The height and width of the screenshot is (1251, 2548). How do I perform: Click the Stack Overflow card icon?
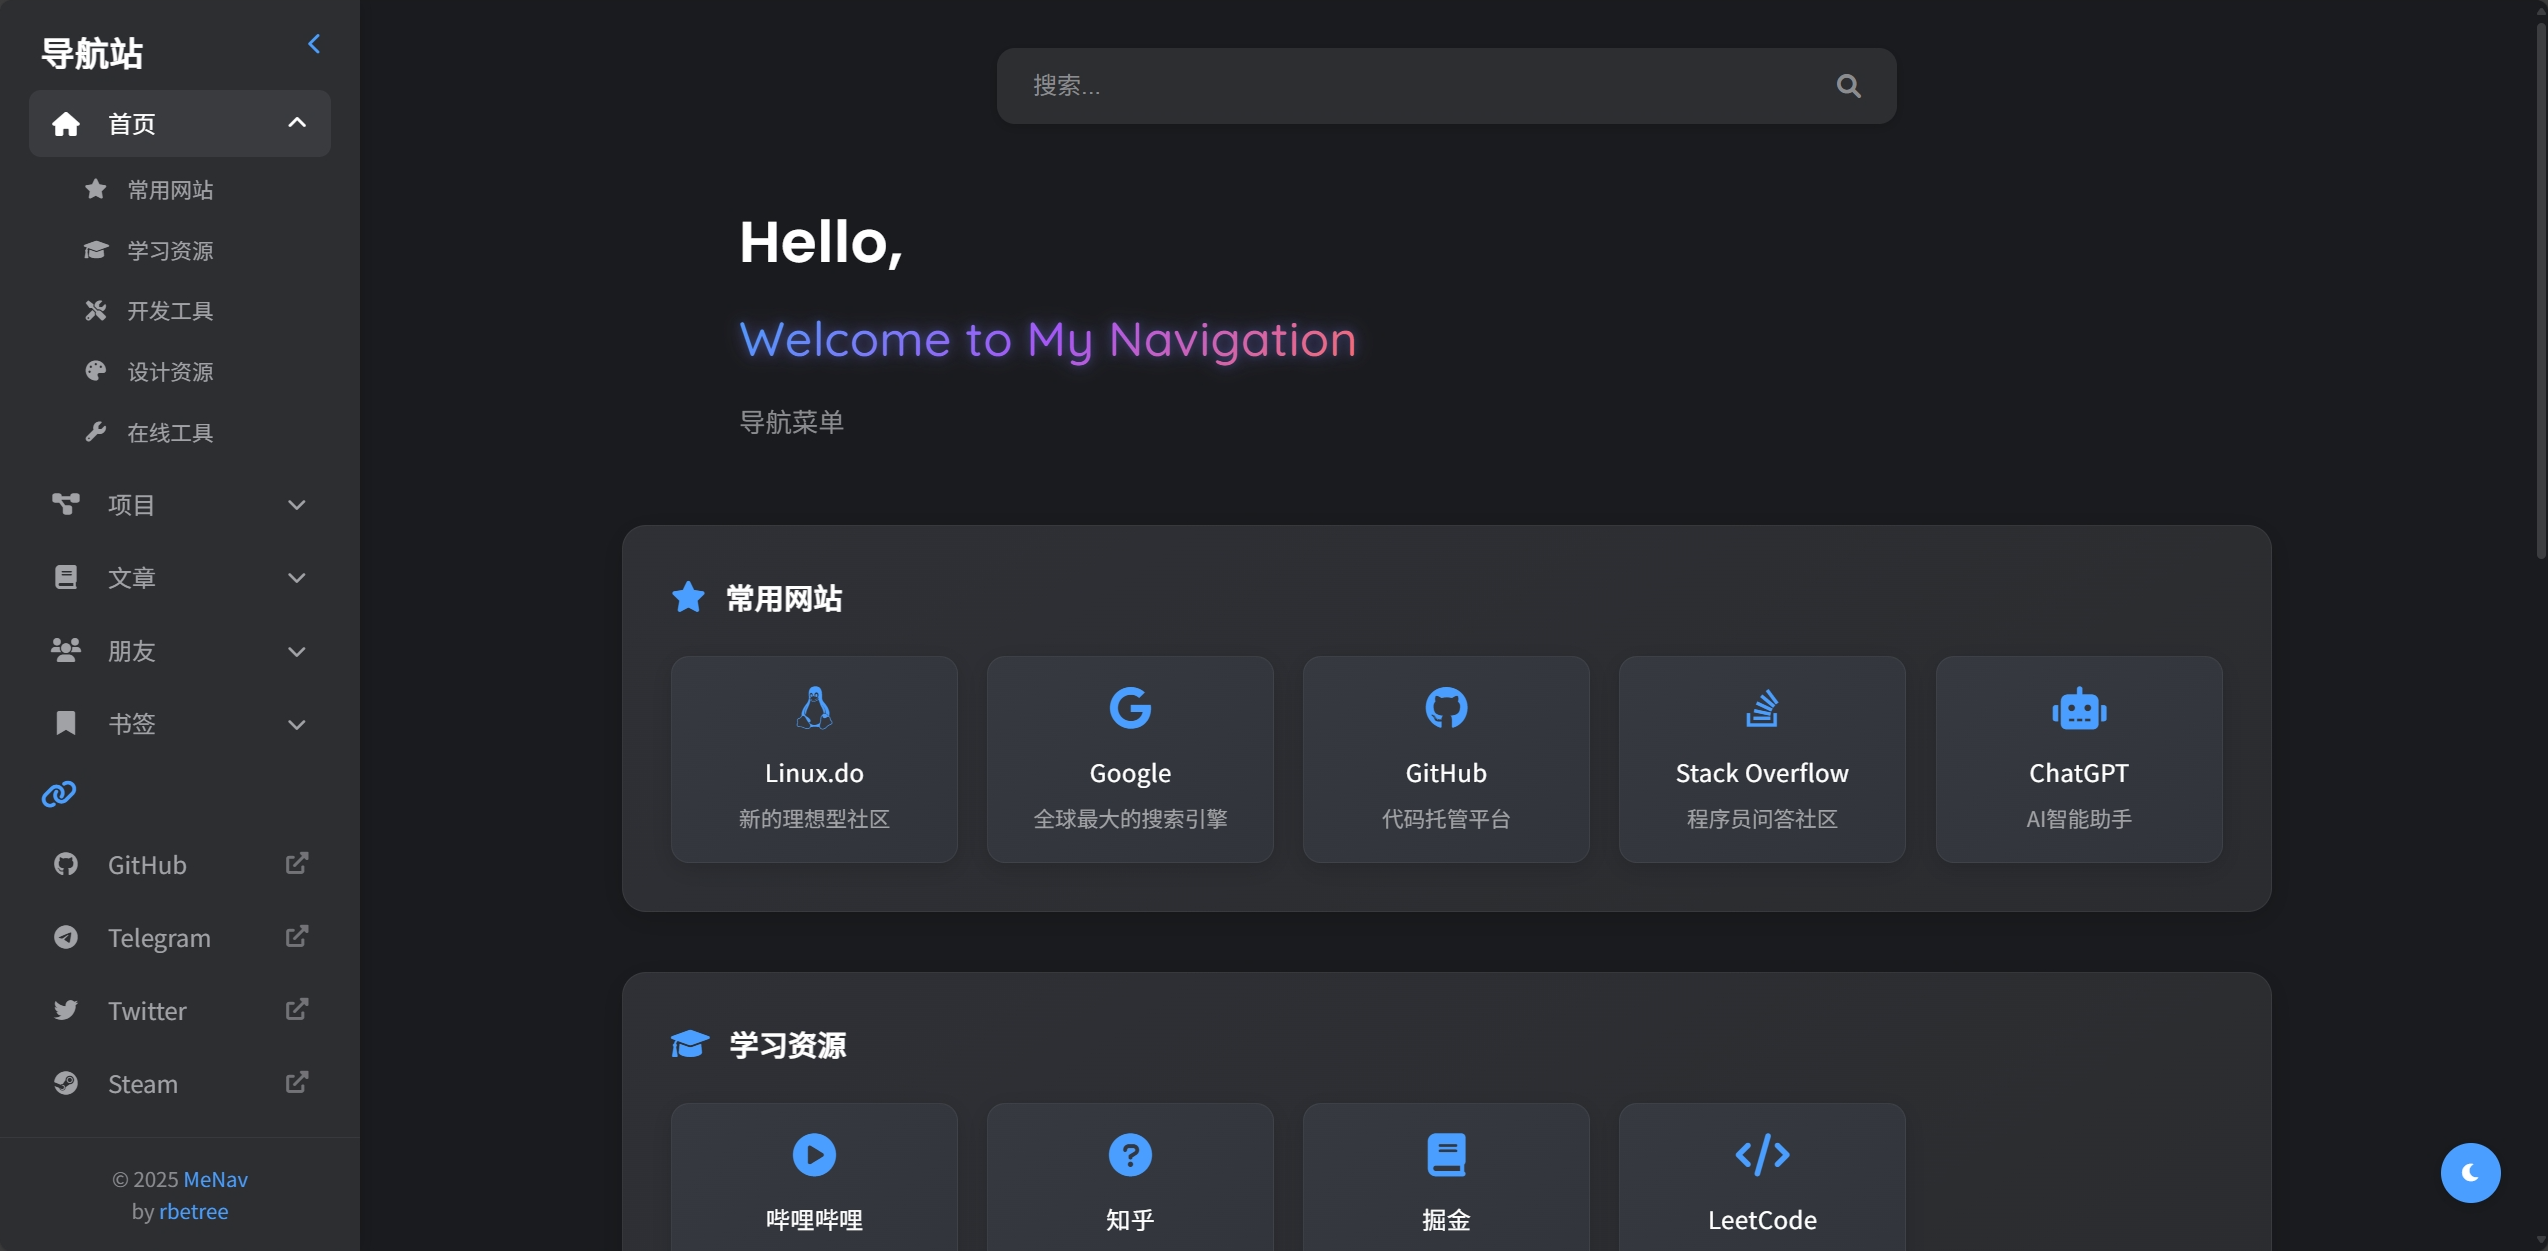[x=1761, y=709]
